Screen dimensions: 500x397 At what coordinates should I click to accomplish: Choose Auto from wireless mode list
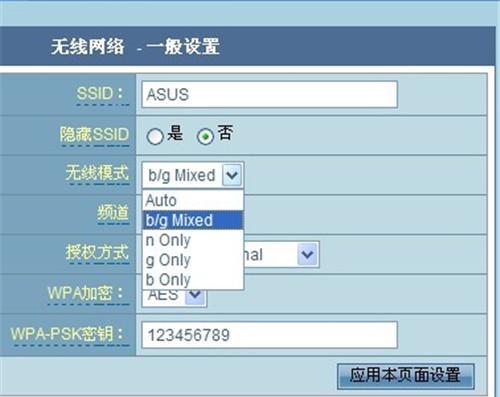click(193, 201)
